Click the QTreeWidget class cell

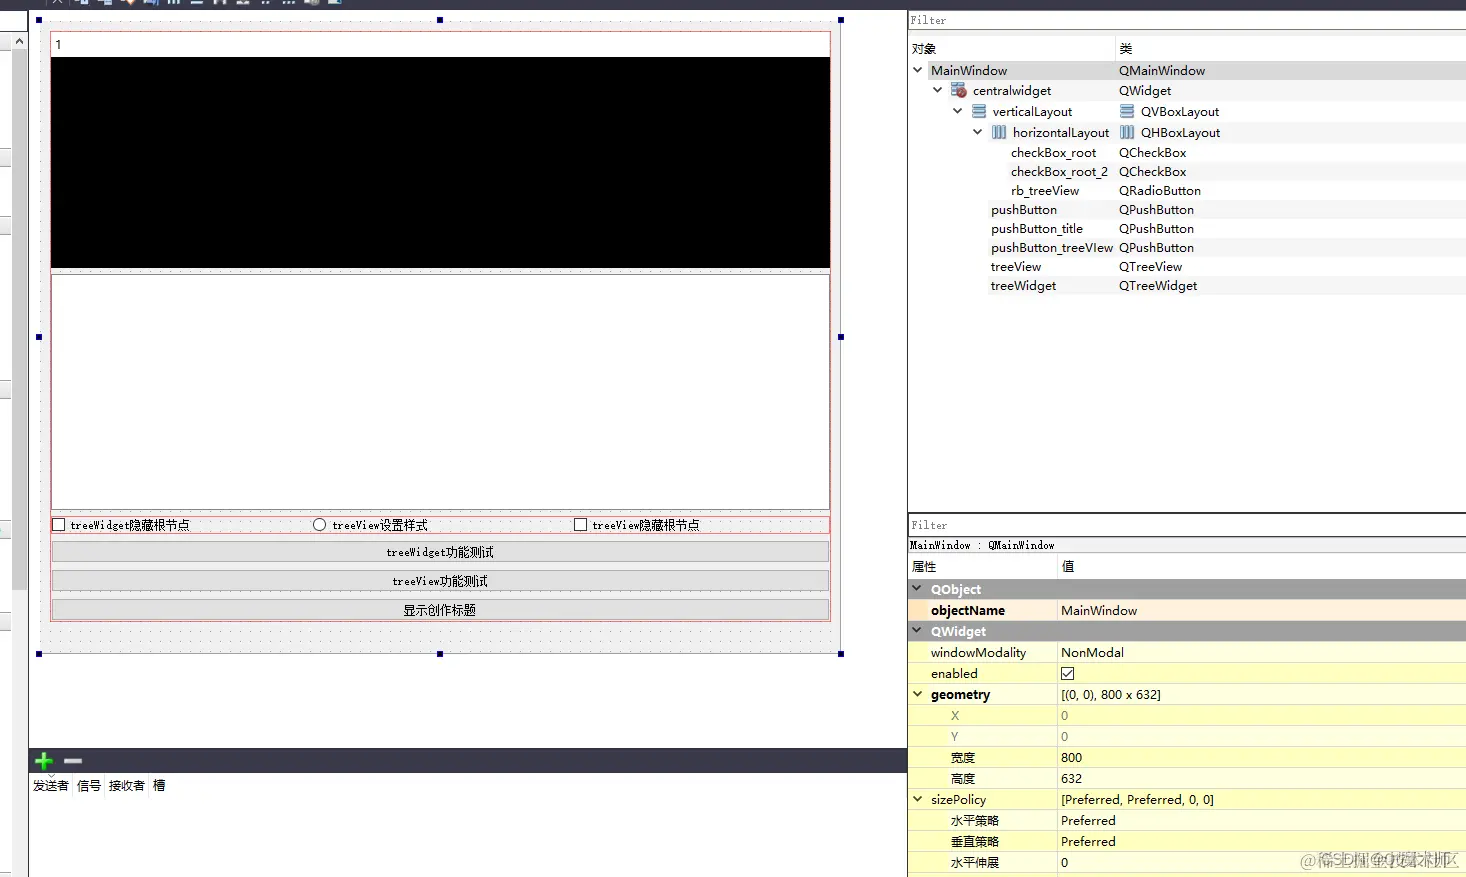coord(1158,285)
